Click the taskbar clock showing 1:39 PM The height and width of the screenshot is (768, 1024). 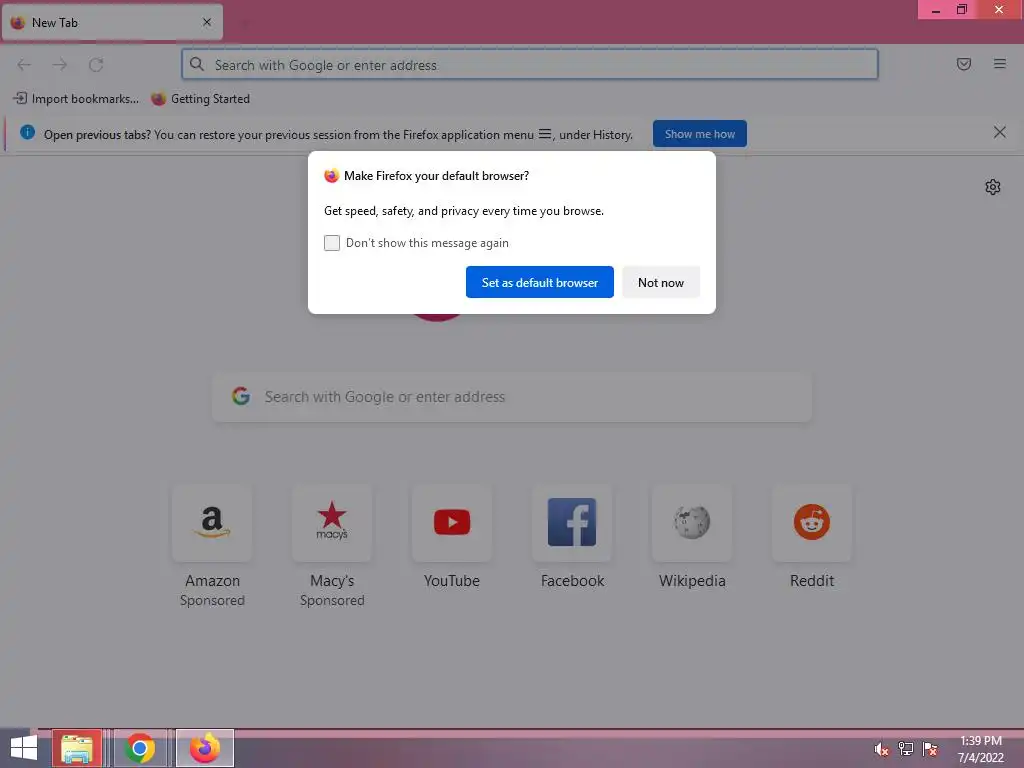[x=980, y=749]
